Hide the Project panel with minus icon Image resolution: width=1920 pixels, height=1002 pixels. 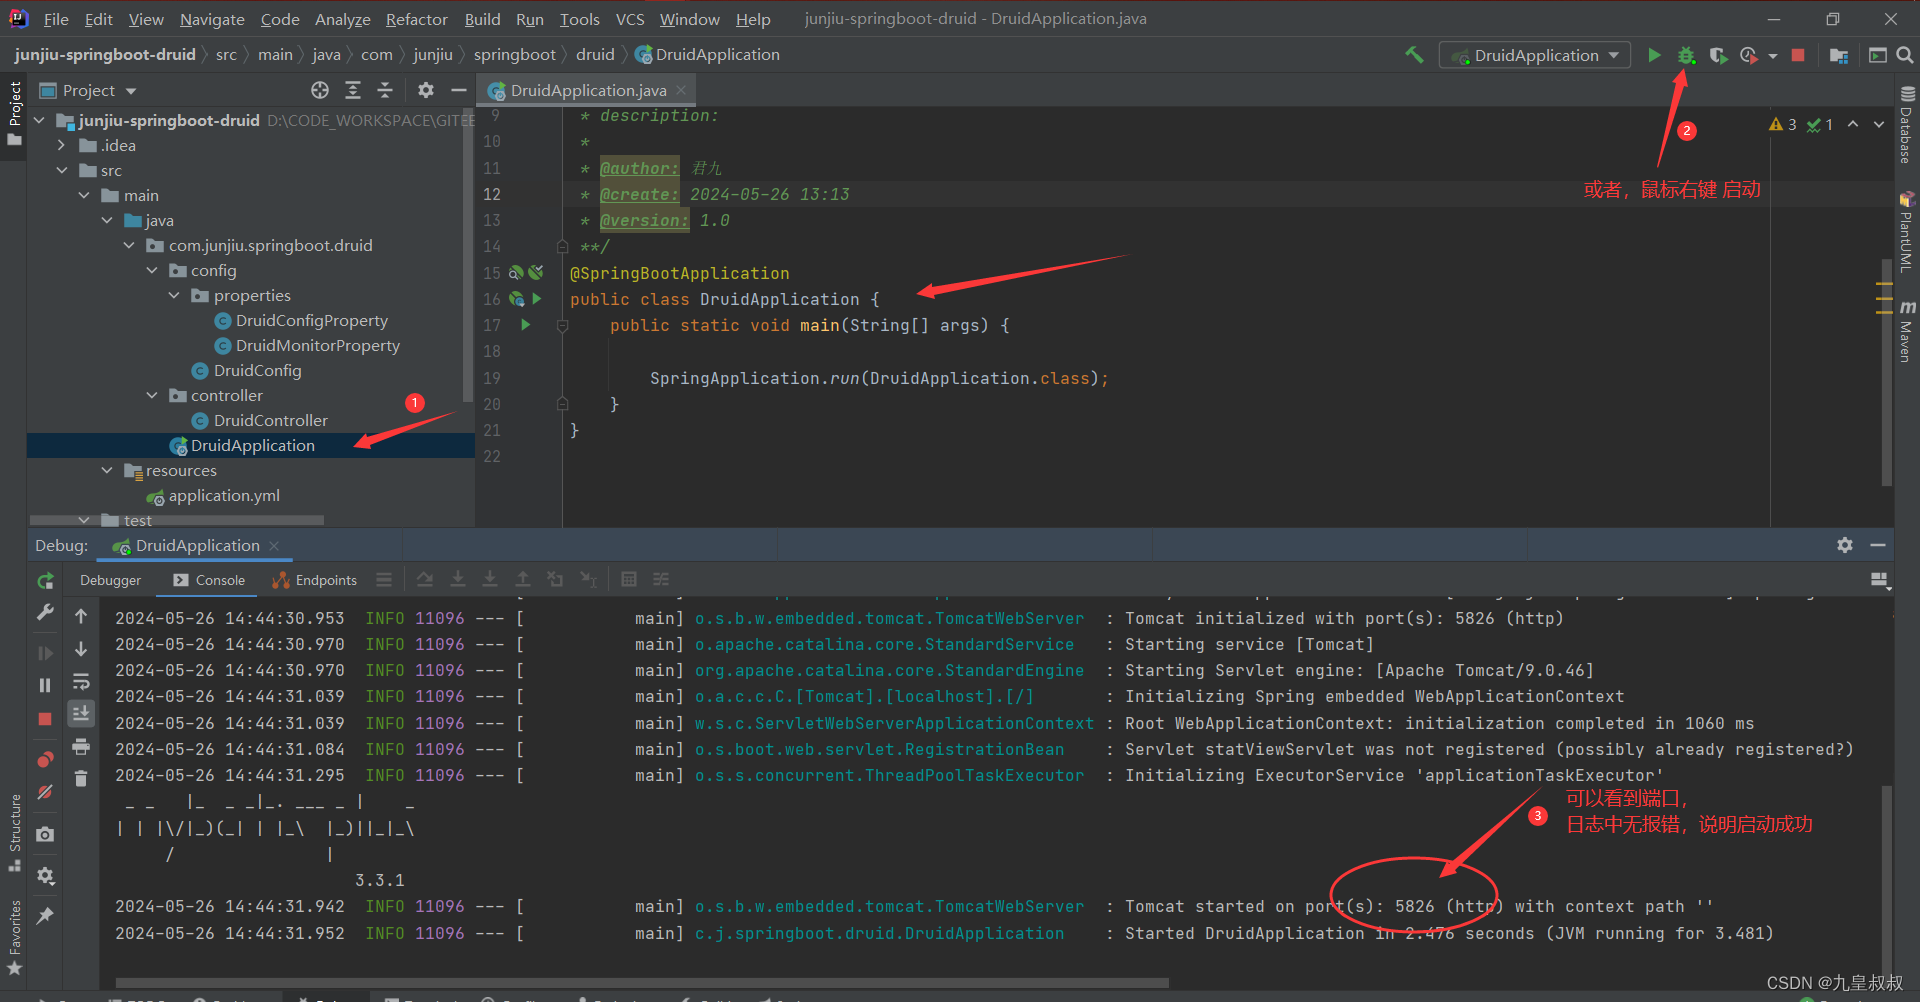pyautogui.click(x=459, y=90)
